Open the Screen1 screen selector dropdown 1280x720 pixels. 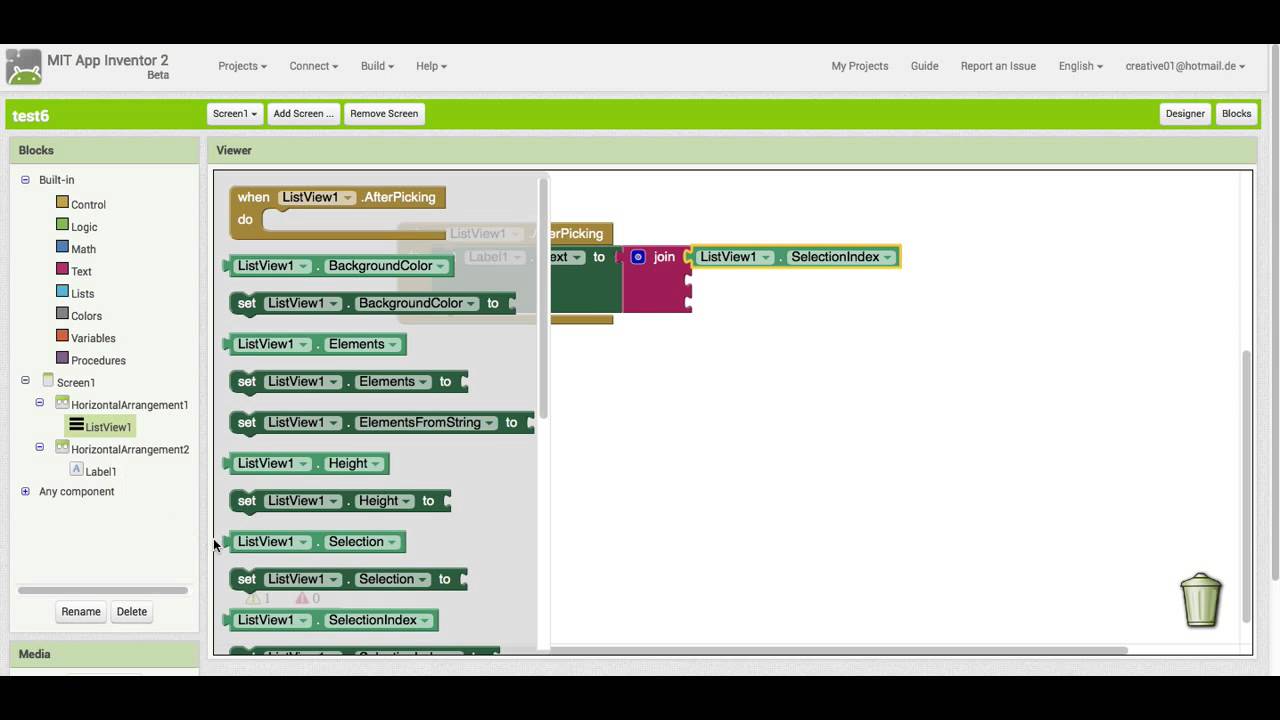pos(235,114)
